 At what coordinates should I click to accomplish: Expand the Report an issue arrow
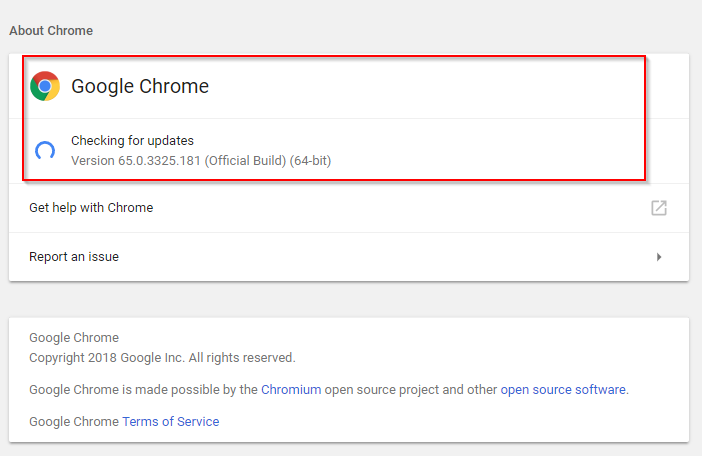[x=659, y=257]
